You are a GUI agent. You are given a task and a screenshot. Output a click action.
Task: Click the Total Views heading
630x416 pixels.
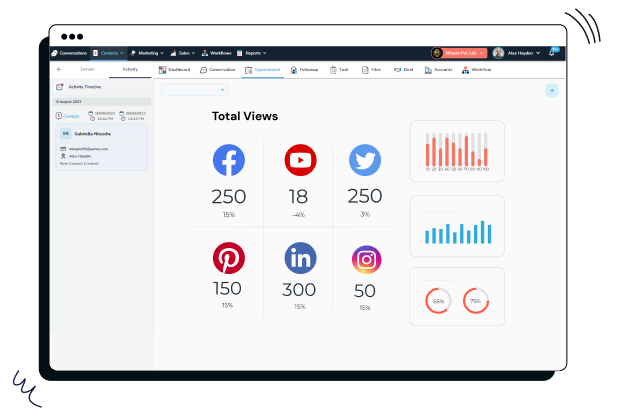tap(245, 116)
